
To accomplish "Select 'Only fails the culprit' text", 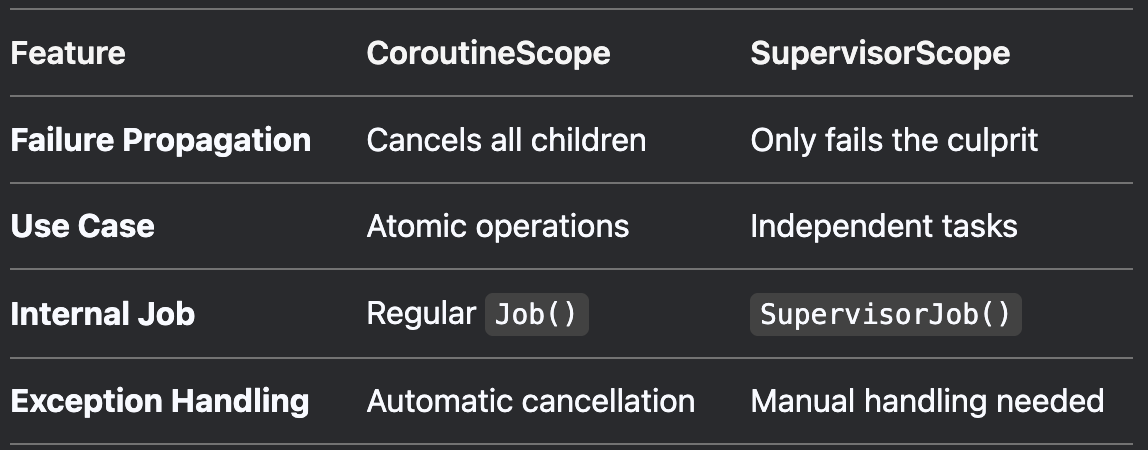I will click(x=894, y=140).
